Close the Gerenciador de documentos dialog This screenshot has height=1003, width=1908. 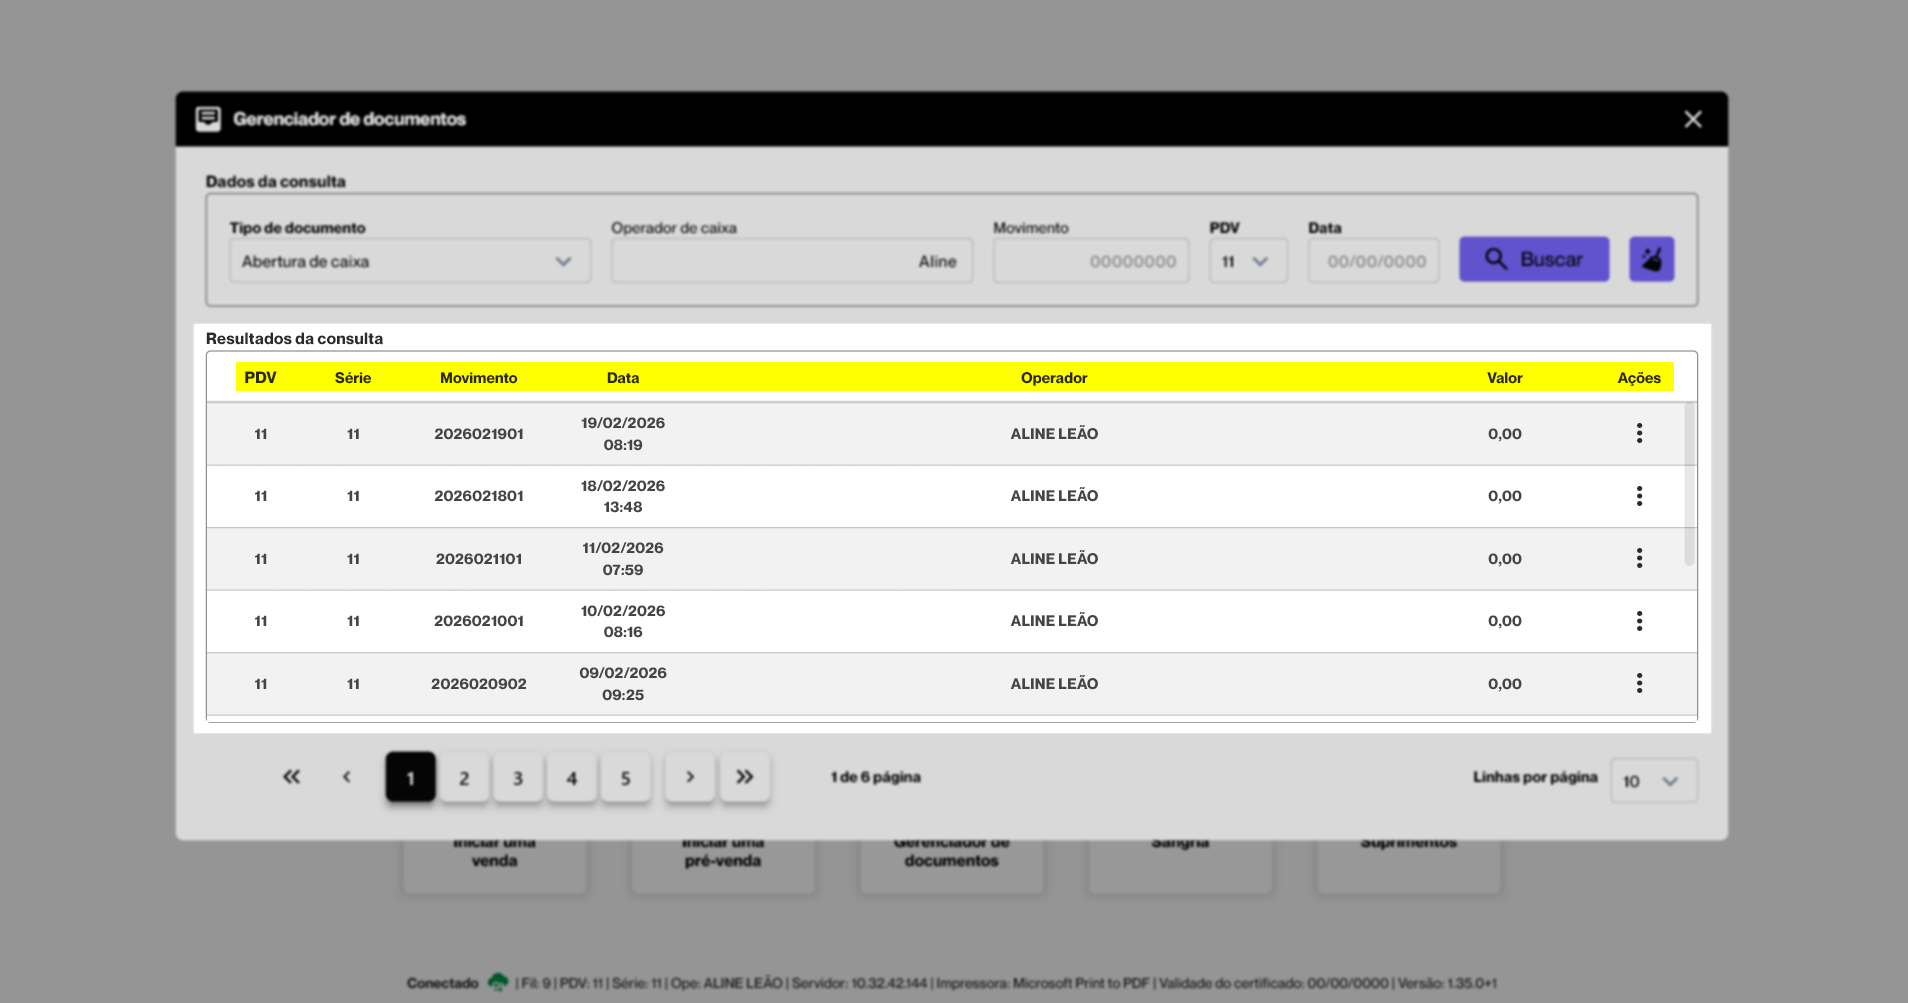(x=1692, y=119)
